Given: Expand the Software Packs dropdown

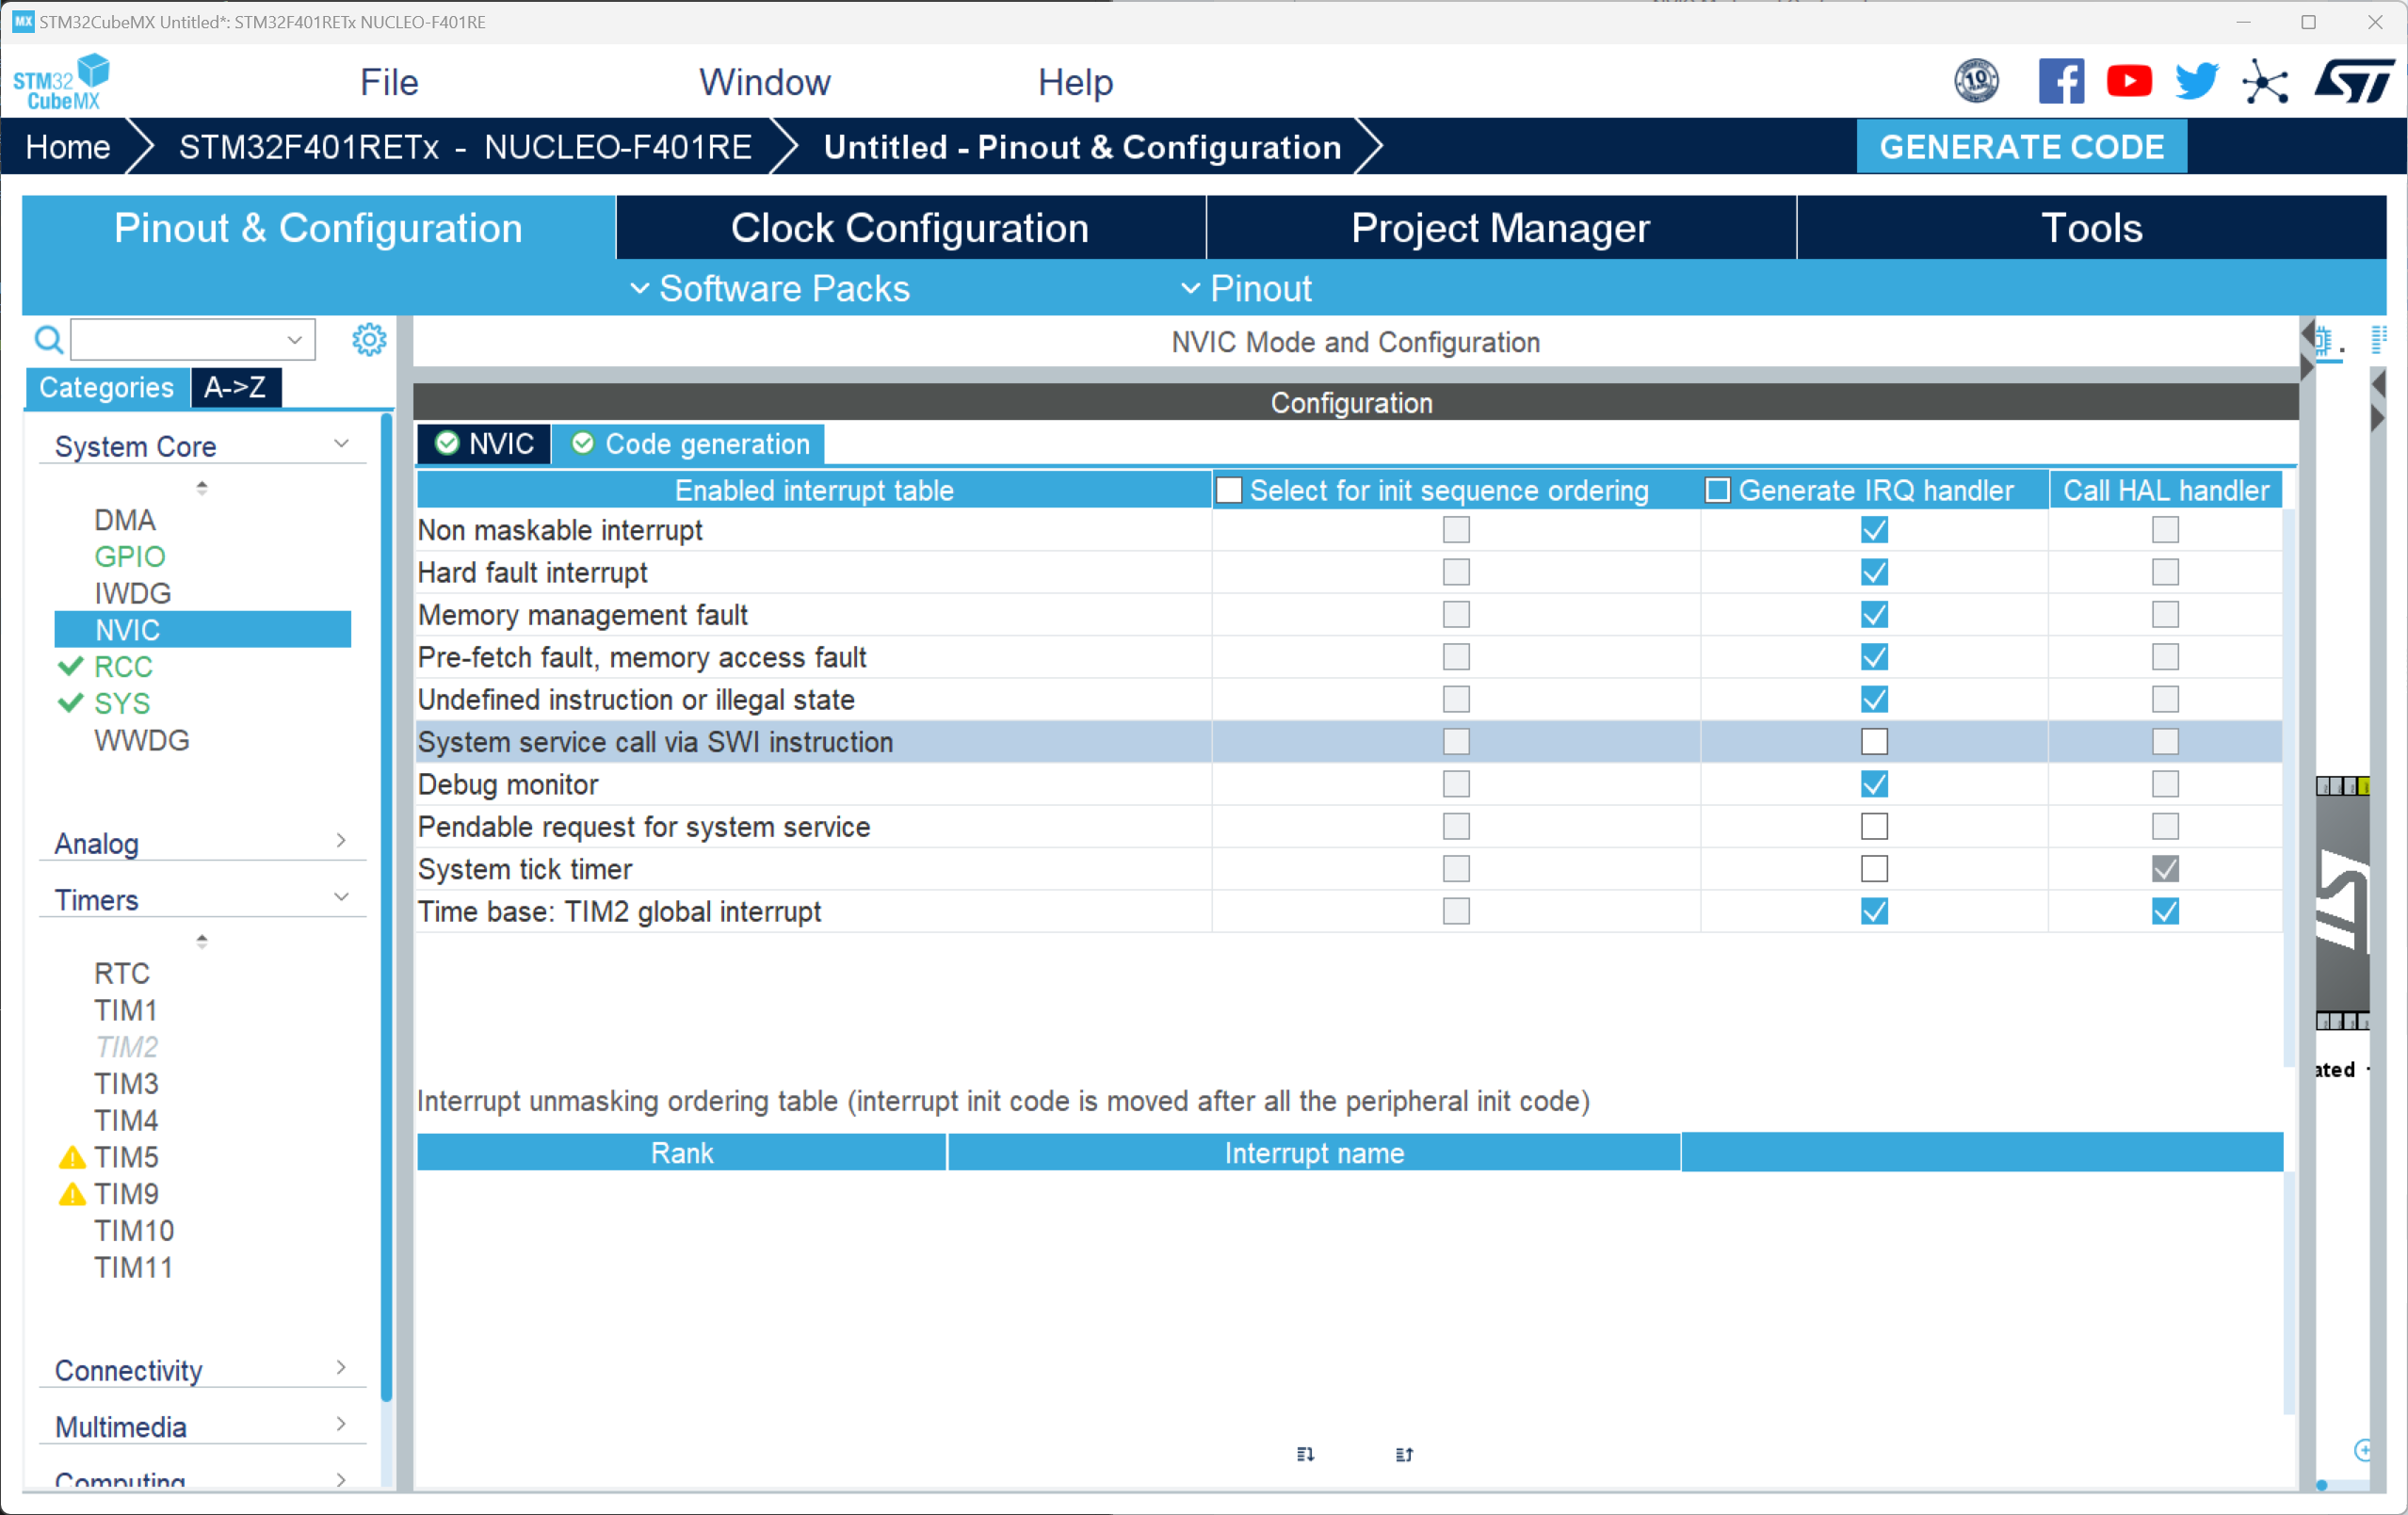Looking at the screenshot, I should [770, 289].
